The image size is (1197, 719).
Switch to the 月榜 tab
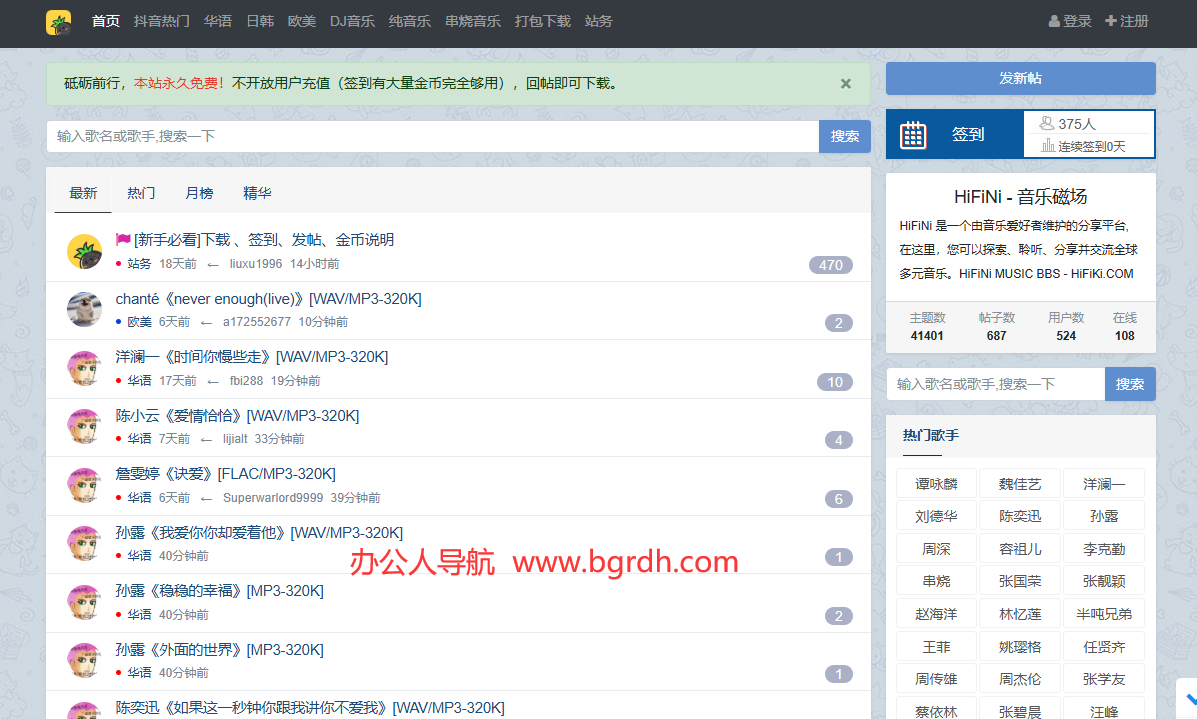[199, 193]
